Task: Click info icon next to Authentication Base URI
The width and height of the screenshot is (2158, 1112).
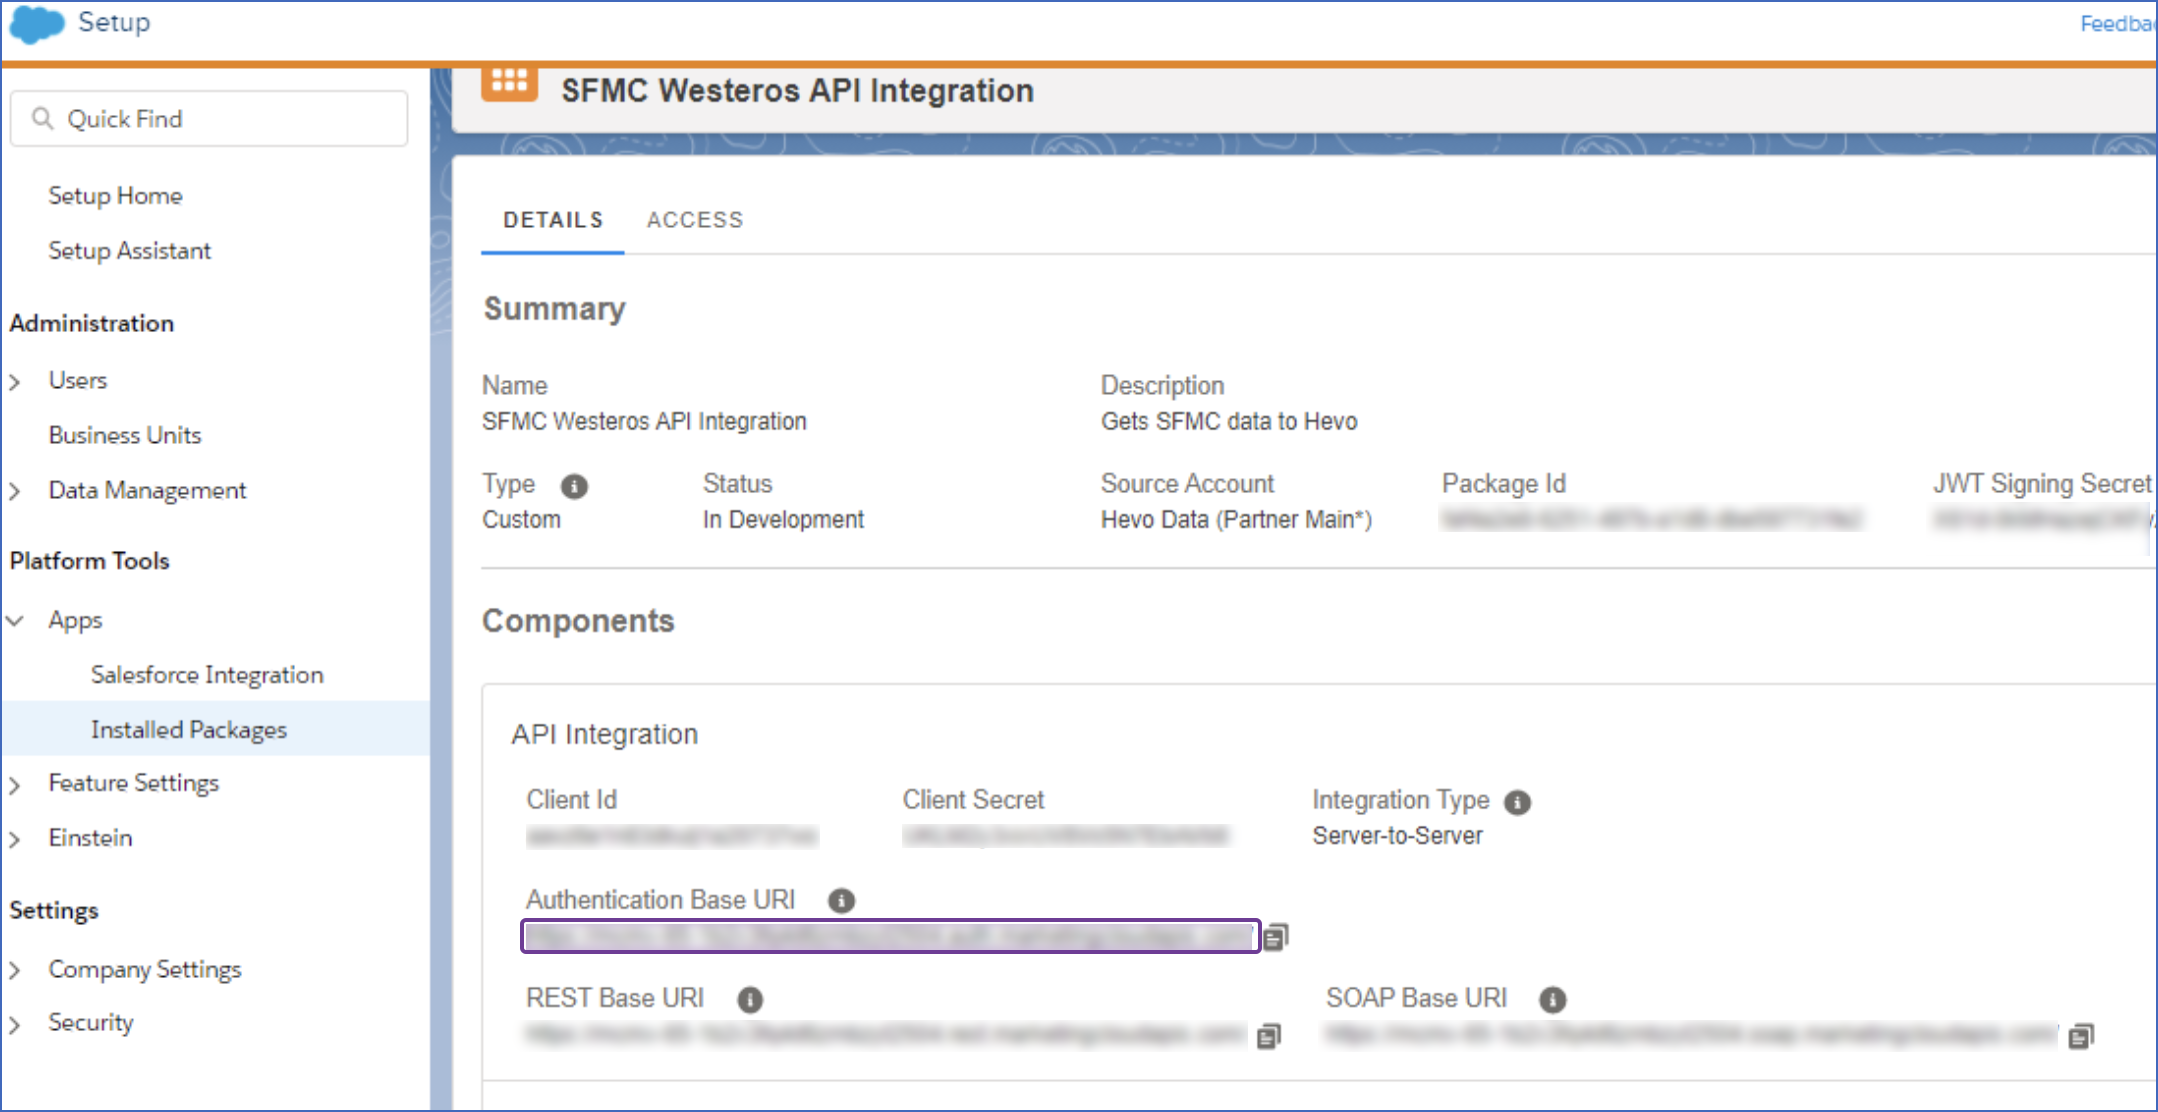Action: click(842, 901)
